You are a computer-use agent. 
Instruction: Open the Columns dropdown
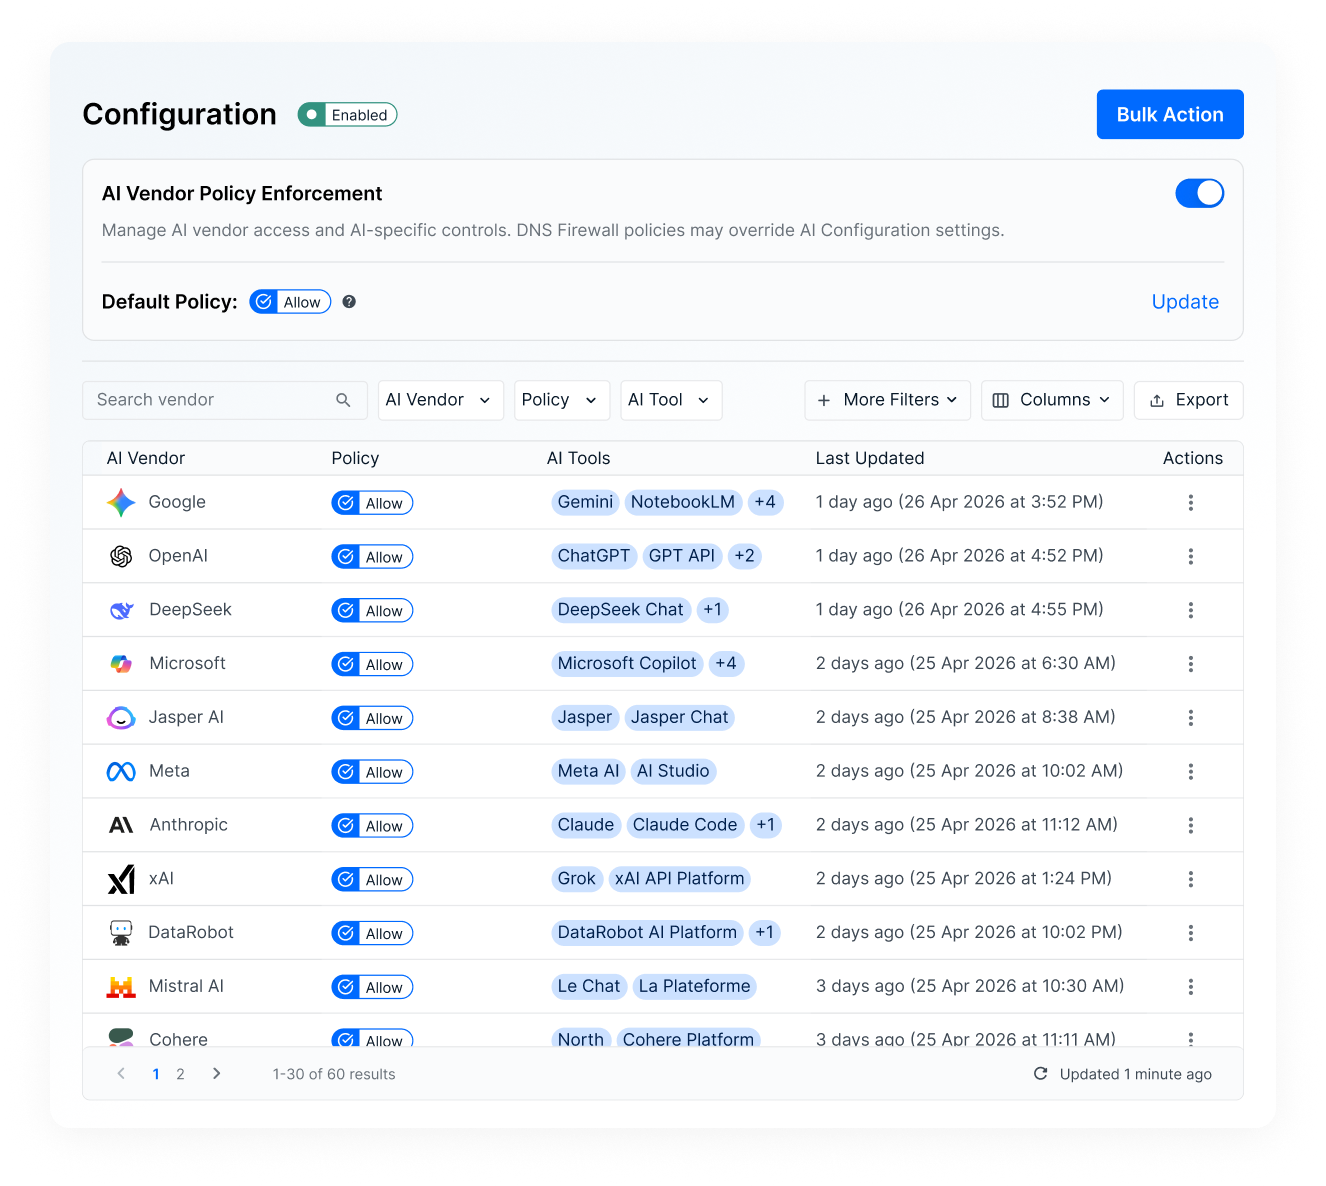(1052, 400)
